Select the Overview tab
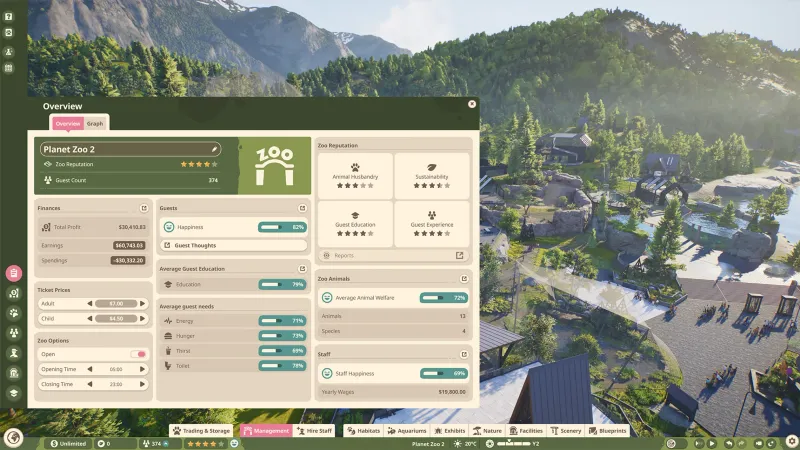The width and height of the screenshot is (800, 450). [67, 123]
